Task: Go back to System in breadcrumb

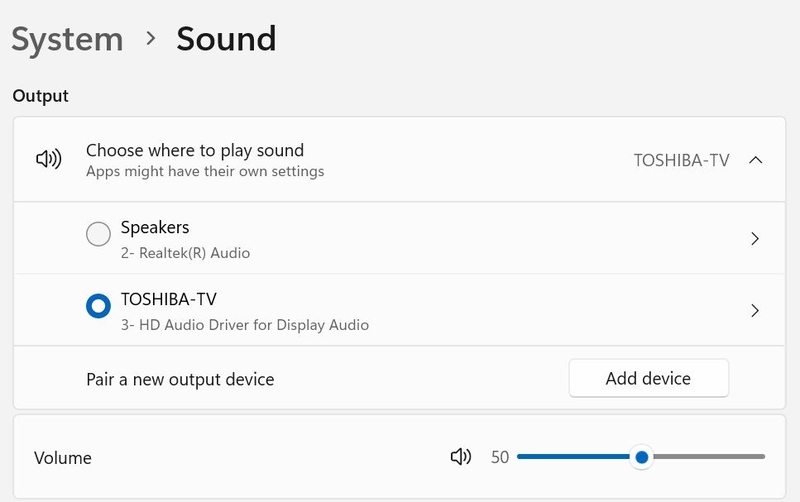Action: pyautogui.click(x=67, y=39)
